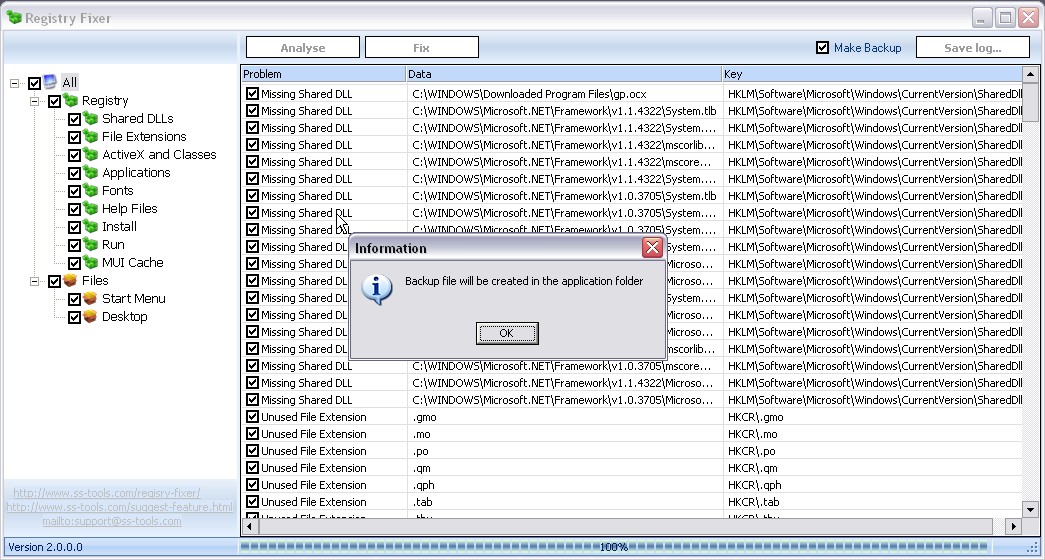1045x560 pixels.
Task: Close the Information dialog with X
Action: pyautogui.click(x=652, y=248)
